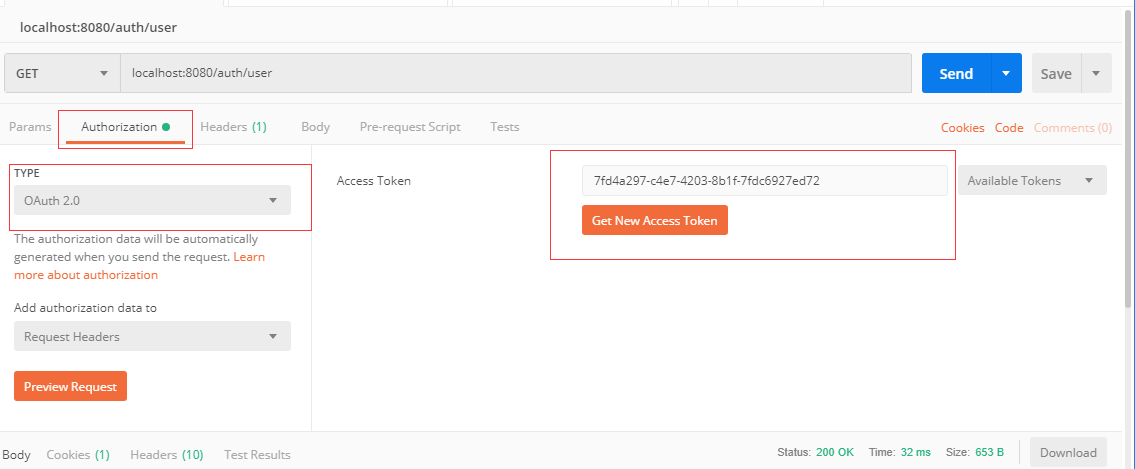Click the request URL field
The width and height of the screenshot is (1135, 469).
point(515,73)
